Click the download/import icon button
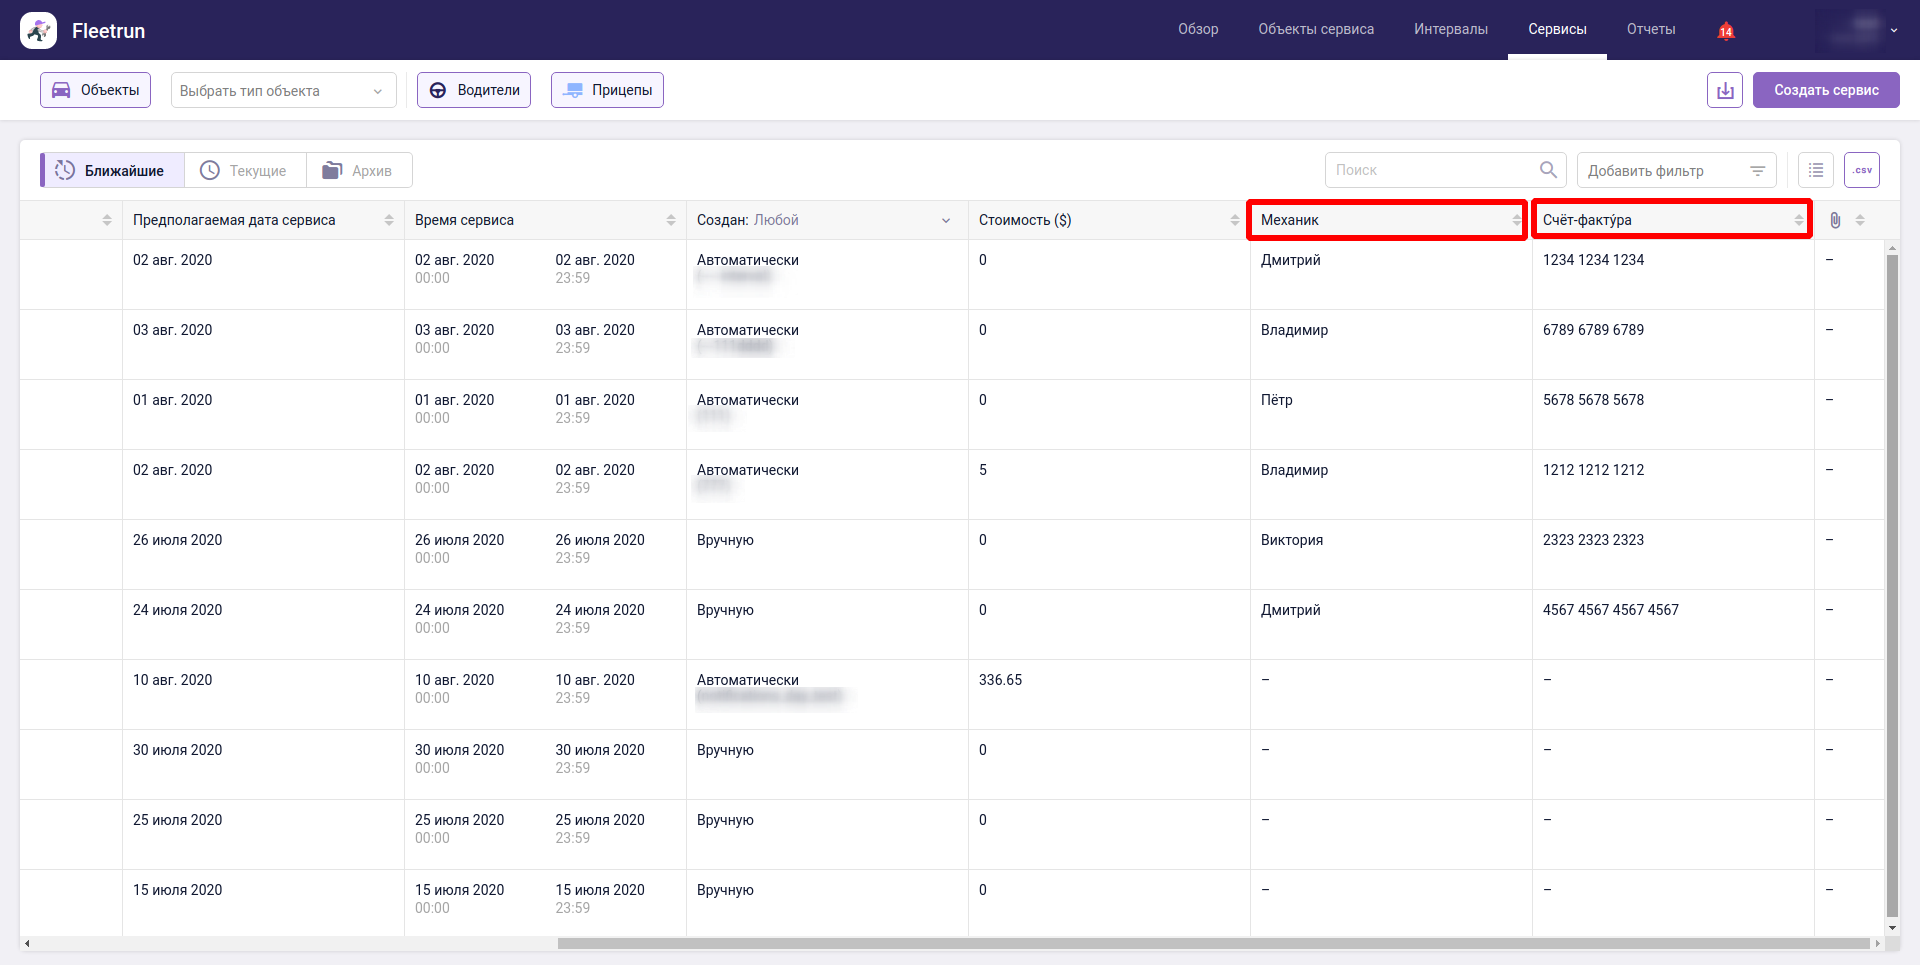1920x965 pixels. (x=1724, y=90)
